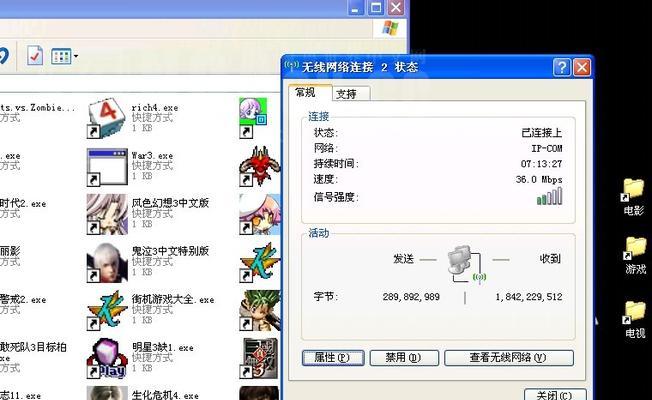Screen dimensions: 652x400
Task: Click the network name IP-COM
Action: [546, 148]
